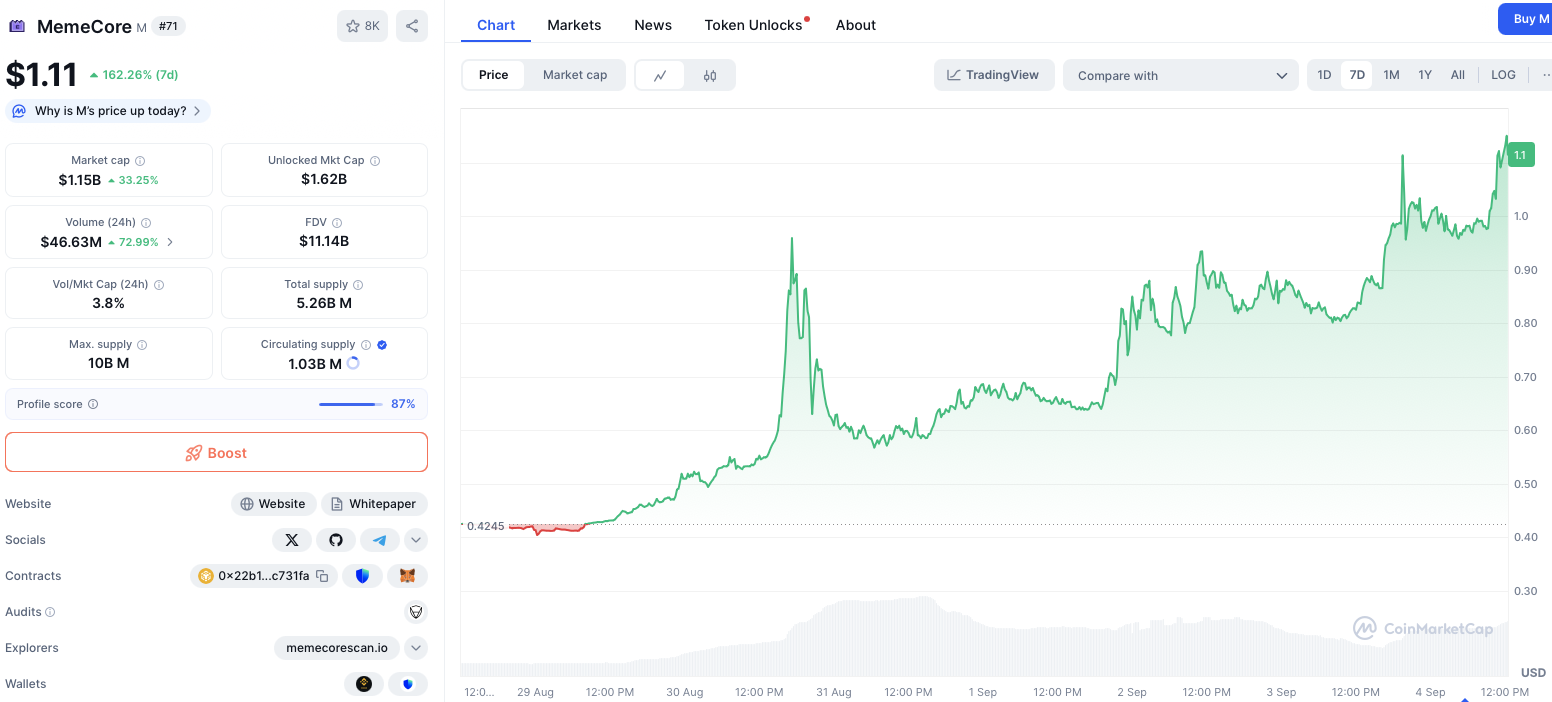
Task: Set chart range to 1Y
Action: pos(1425,75)
